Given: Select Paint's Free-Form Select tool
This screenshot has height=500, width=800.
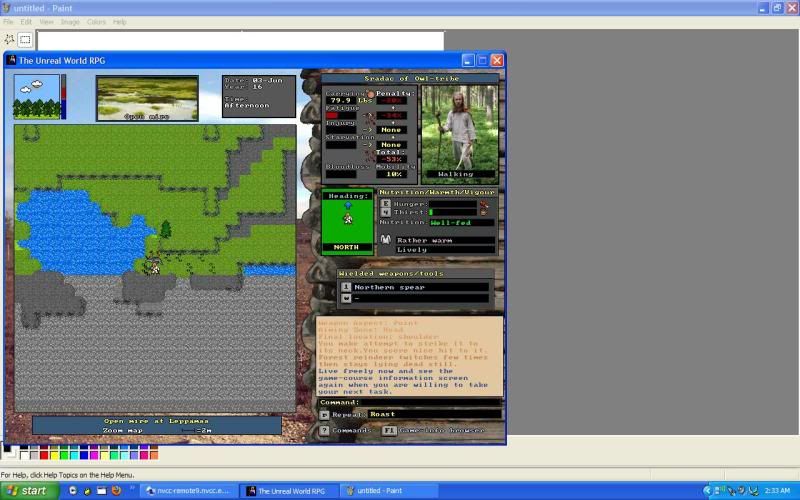Looking at the screenshot, I should point(9,39).
